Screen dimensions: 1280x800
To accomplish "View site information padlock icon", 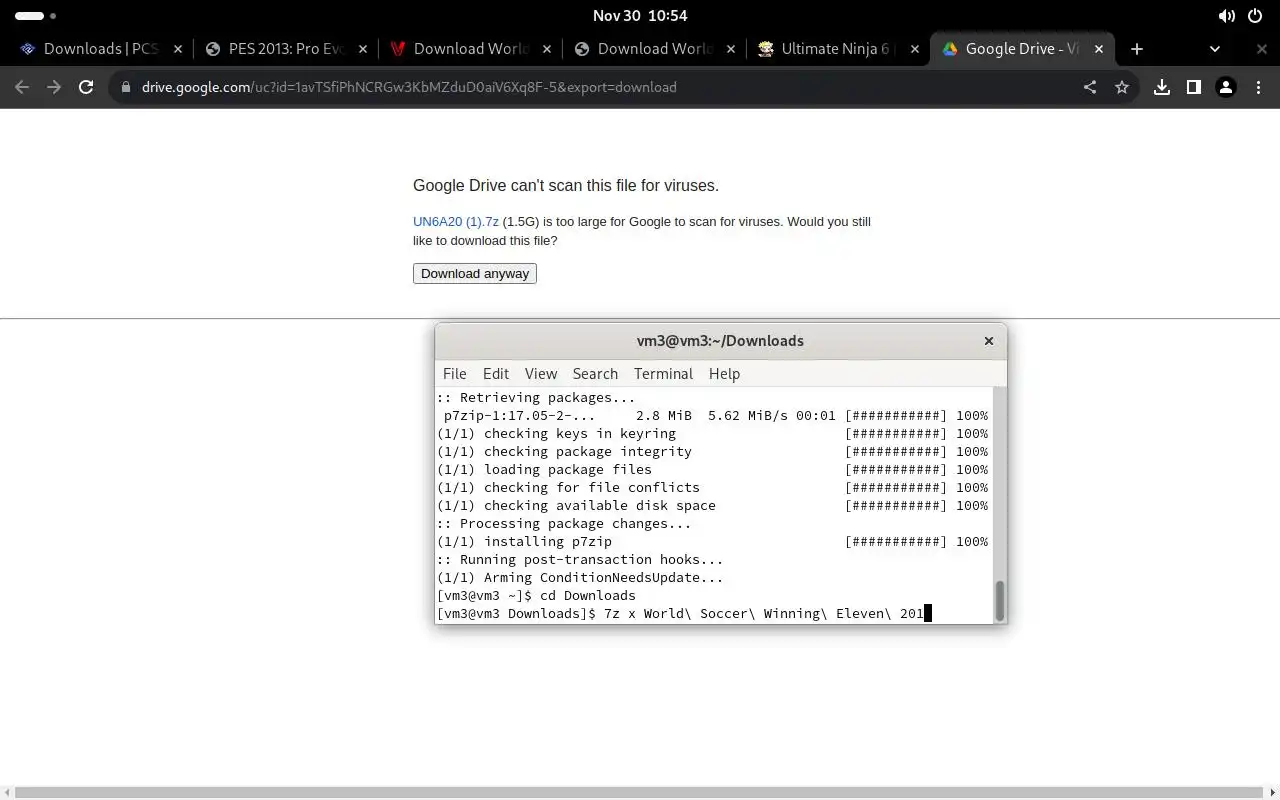I will click(x=125, y=87).
